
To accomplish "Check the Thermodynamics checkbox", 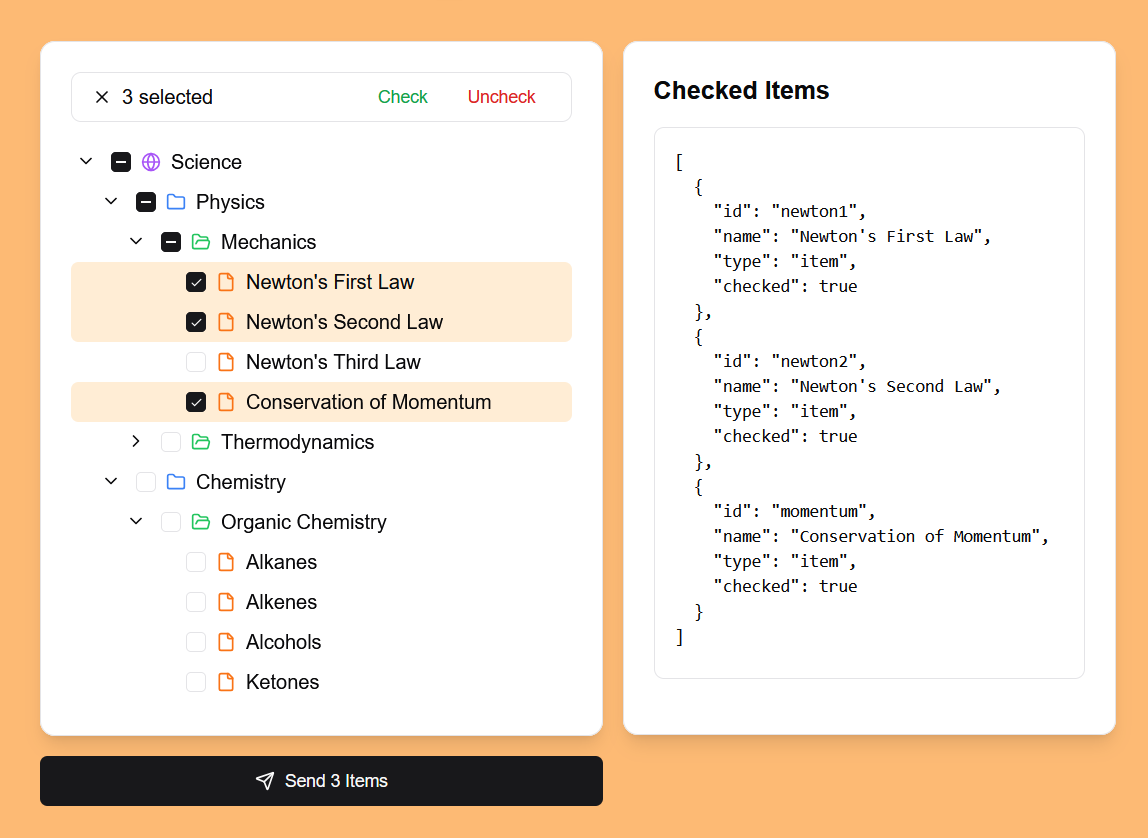I will point(171,441).
